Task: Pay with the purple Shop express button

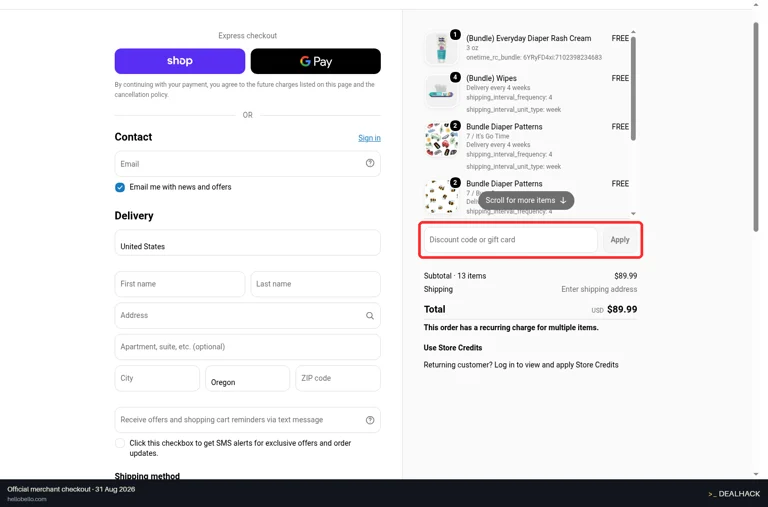Action: 180,61
